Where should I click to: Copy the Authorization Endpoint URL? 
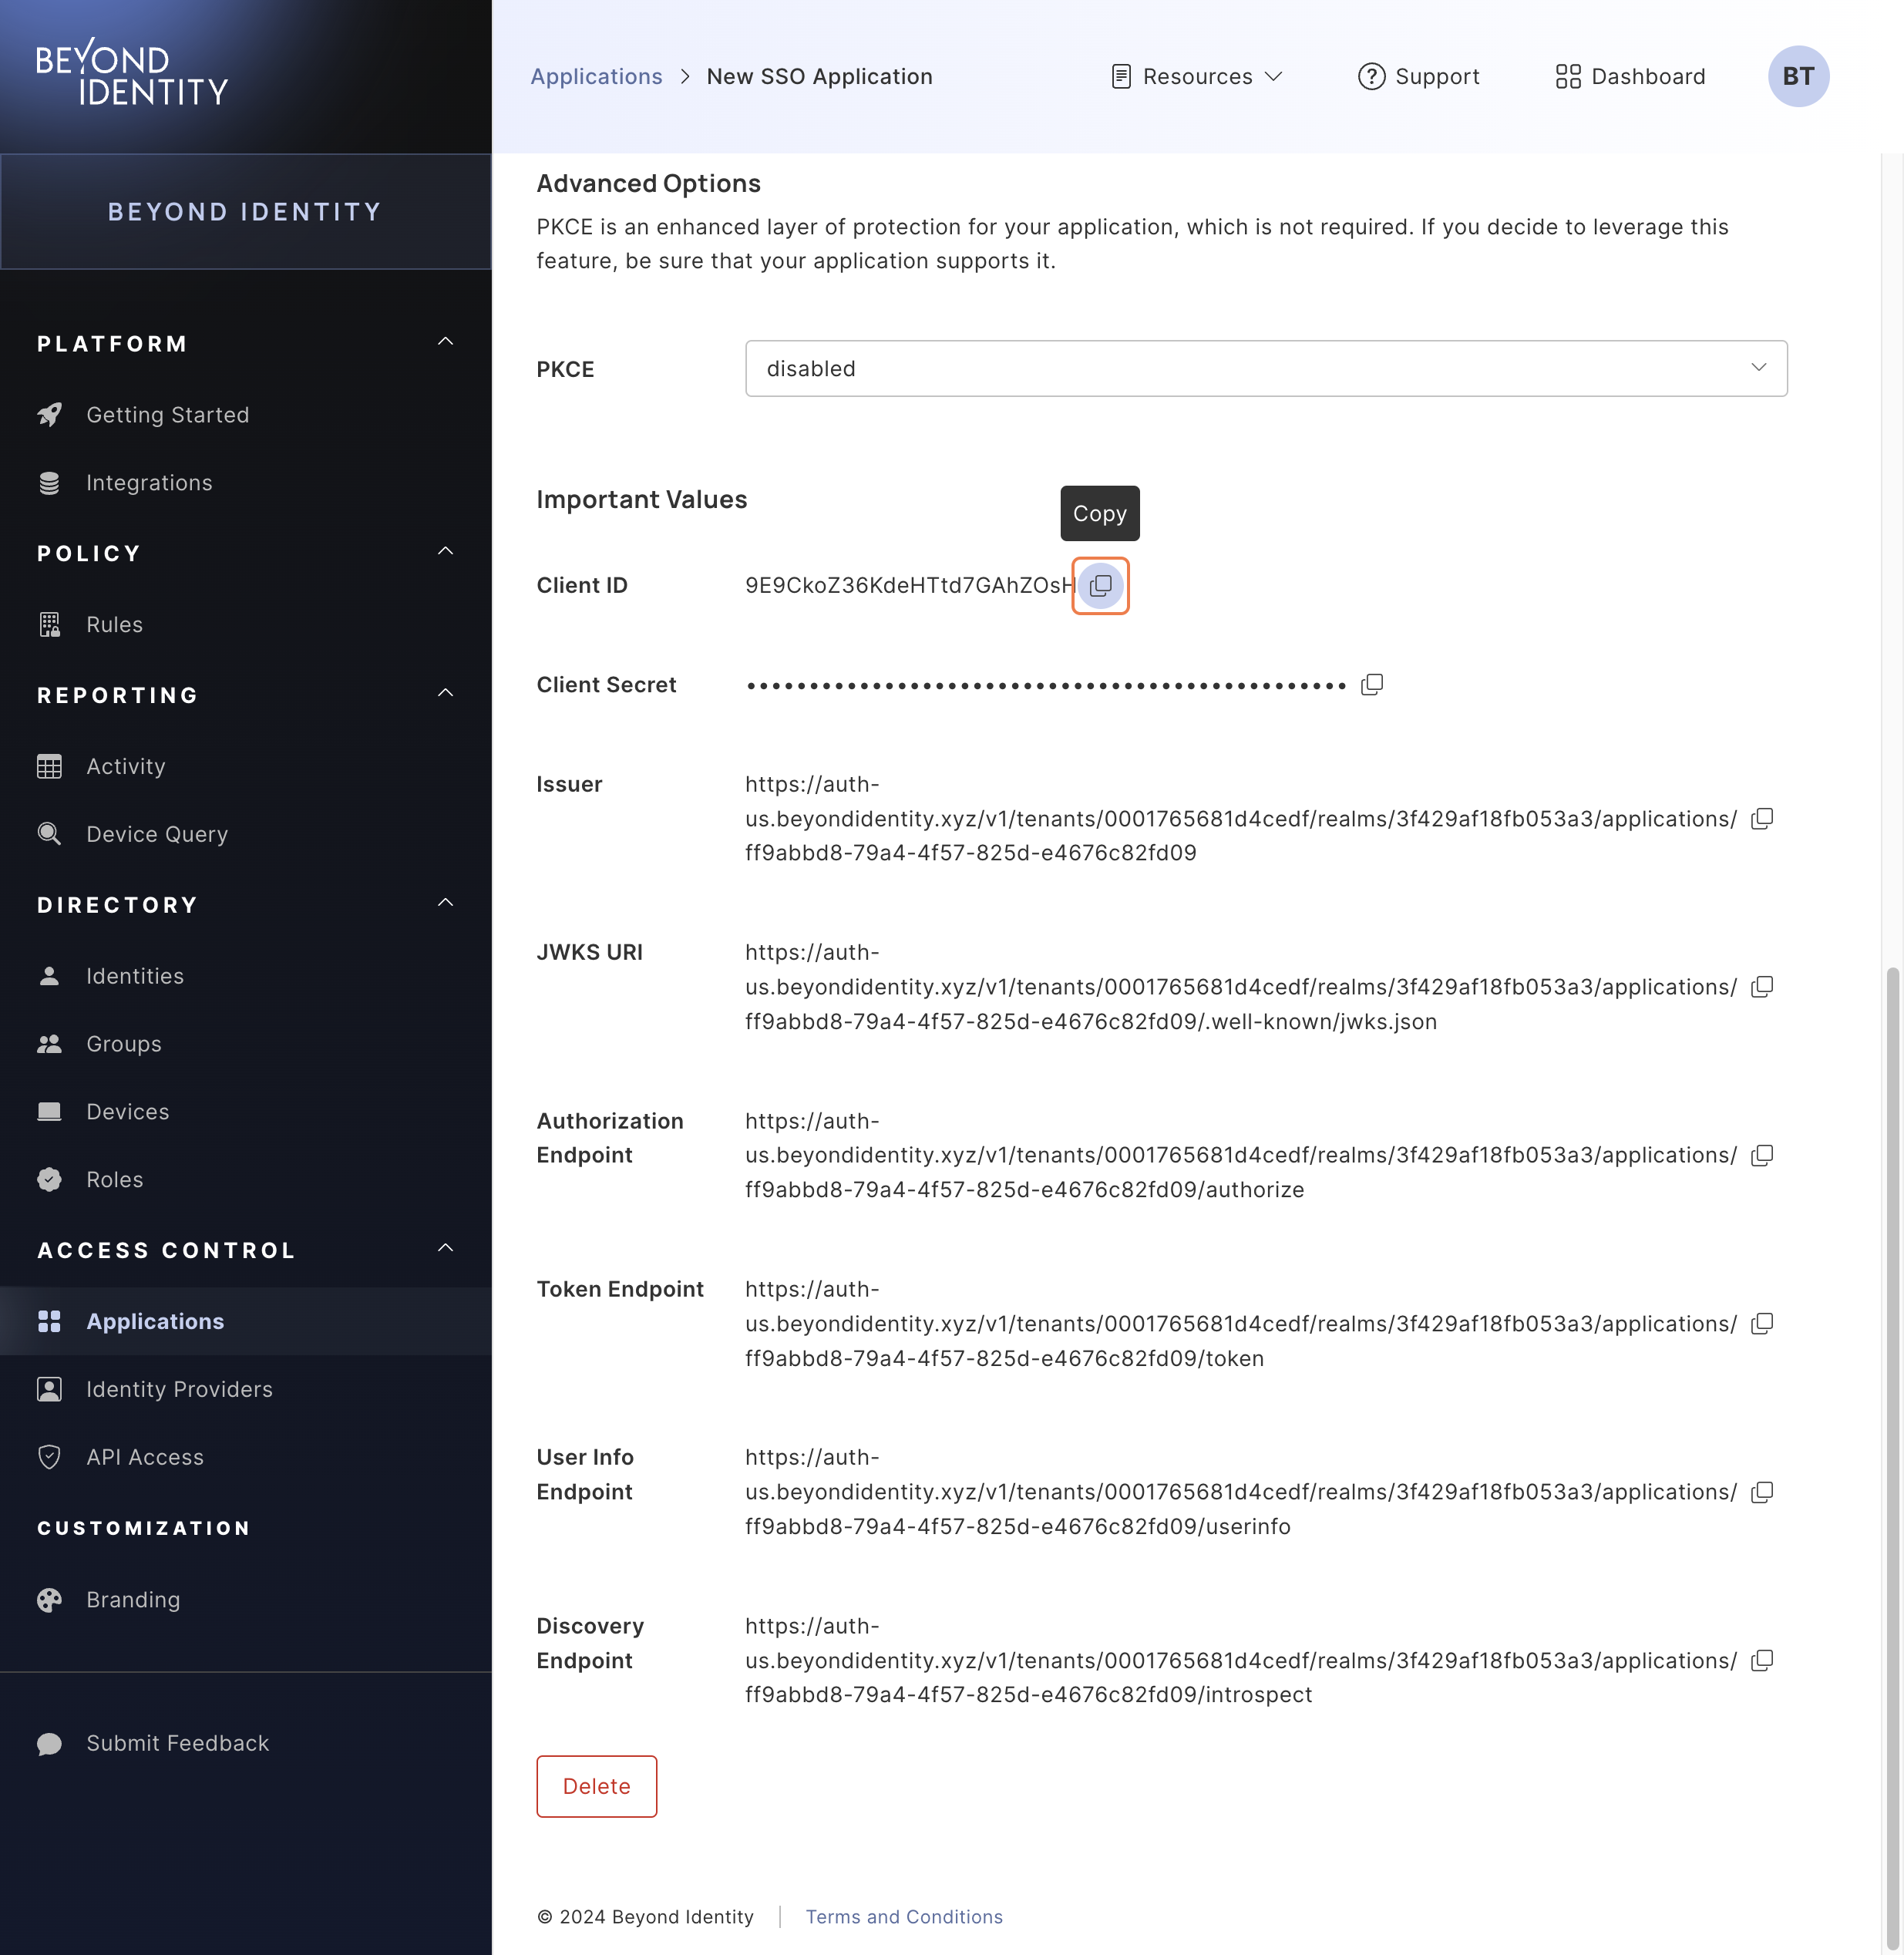click(x=1762, y=1155)
